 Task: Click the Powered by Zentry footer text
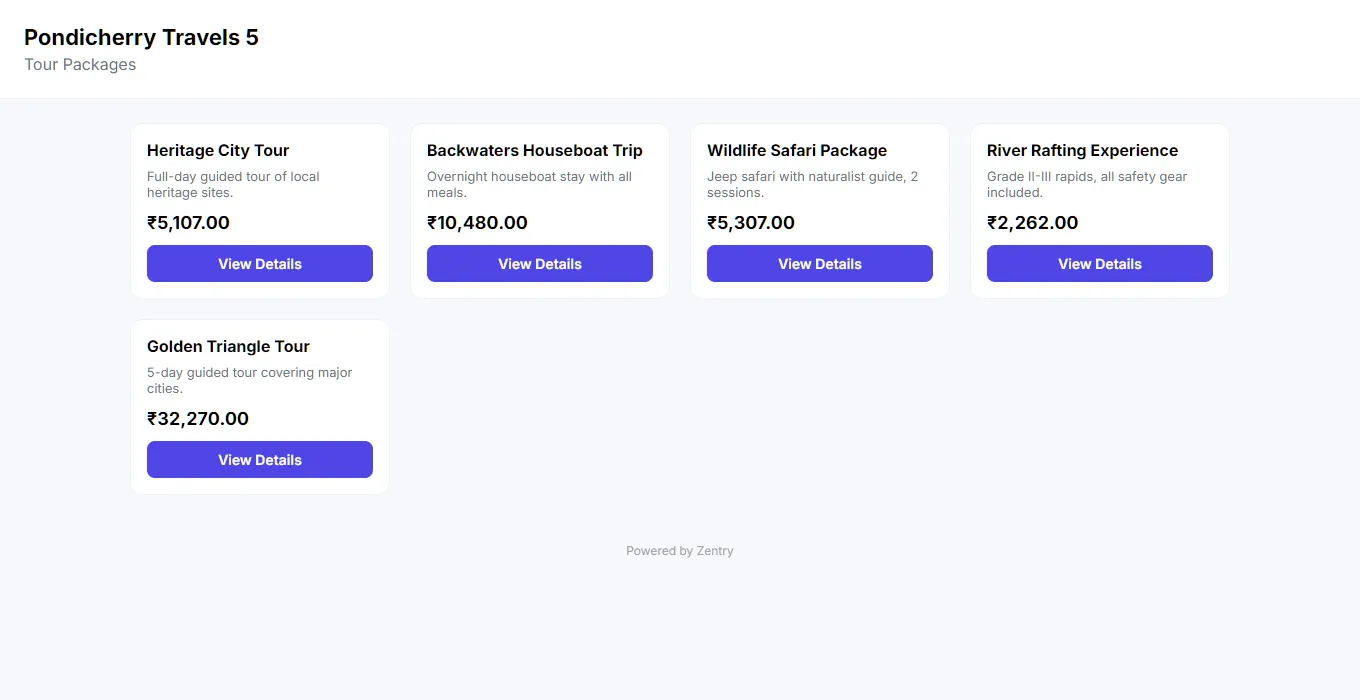(x=680, y=551)
